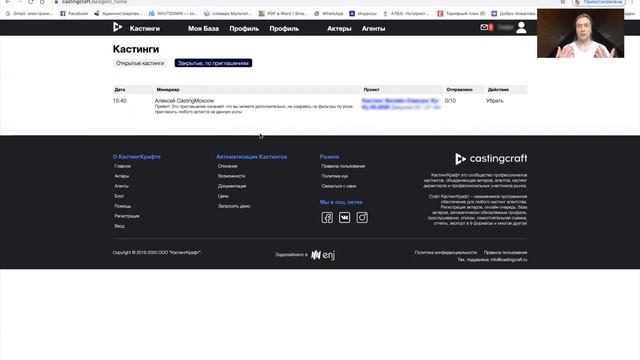This screenshot has height=360, width=640.
Task: Open the VK social icon in footer
Action: tap(344, 218)
